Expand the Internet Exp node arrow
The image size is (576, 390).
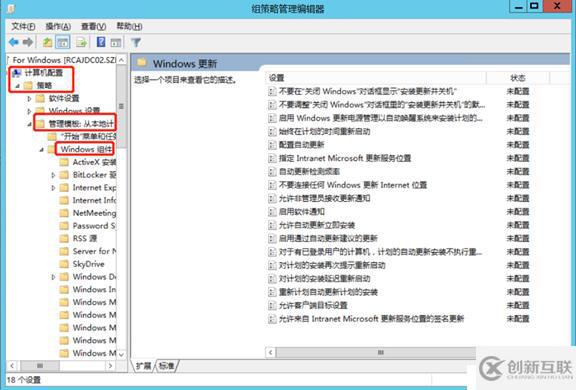[x=53, y=188]
